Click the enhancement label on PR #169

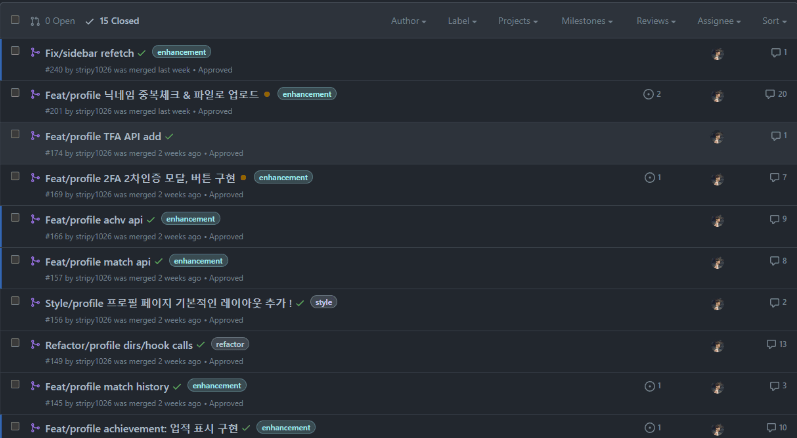click(x=283, y=177)
